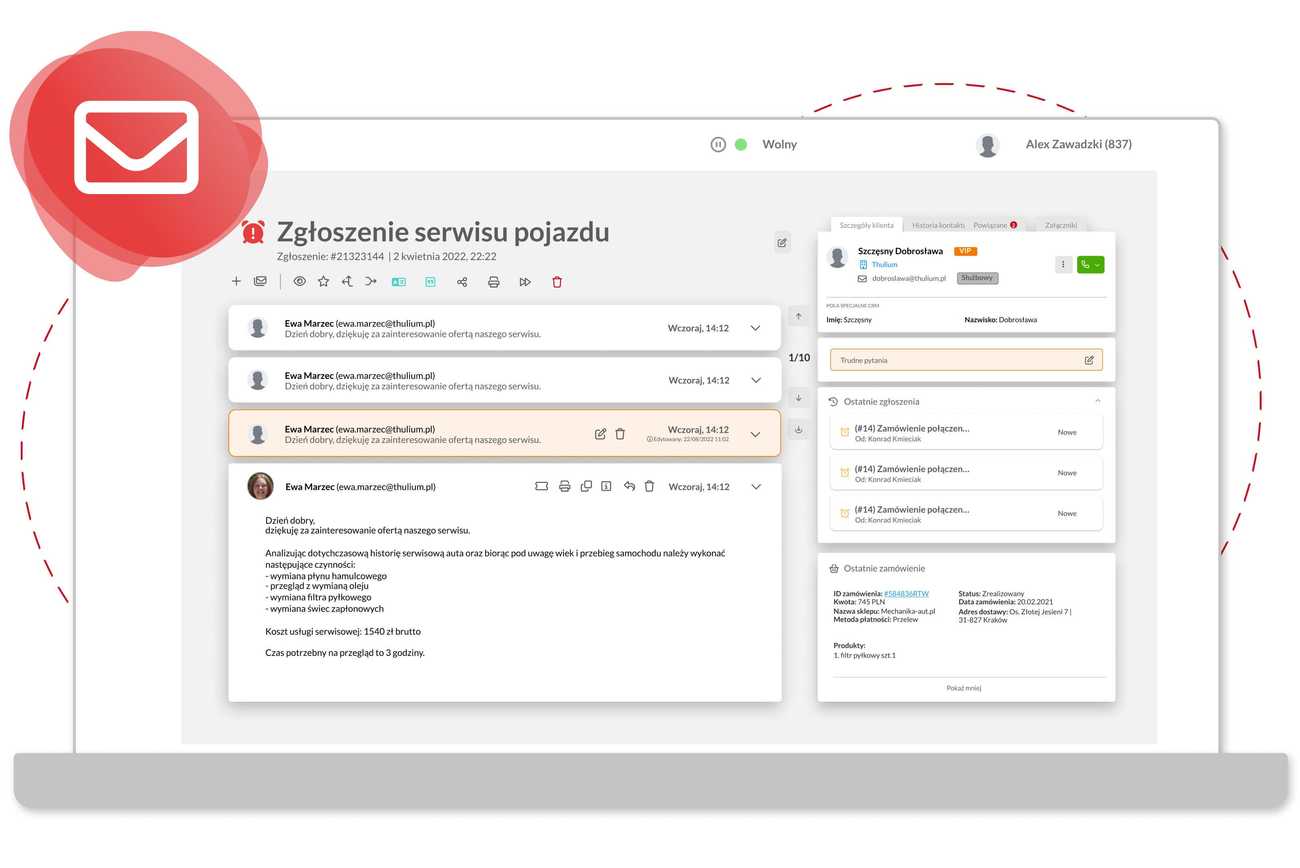
Task: Click the Trudne pytania note field
Action: [950, 360]
